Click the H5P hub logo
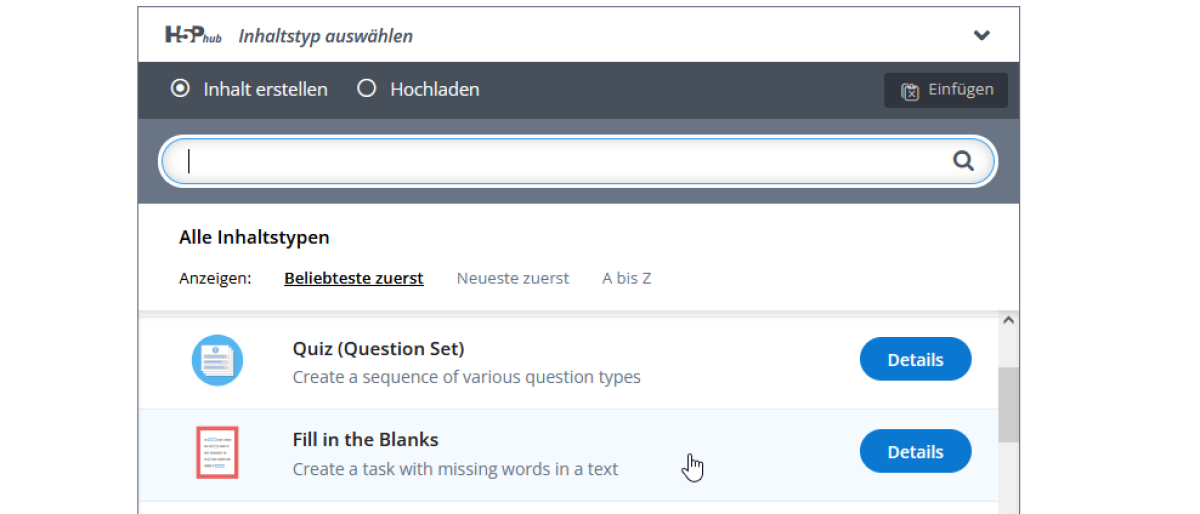Screen dimensions: 1200x514 [193, 35]
